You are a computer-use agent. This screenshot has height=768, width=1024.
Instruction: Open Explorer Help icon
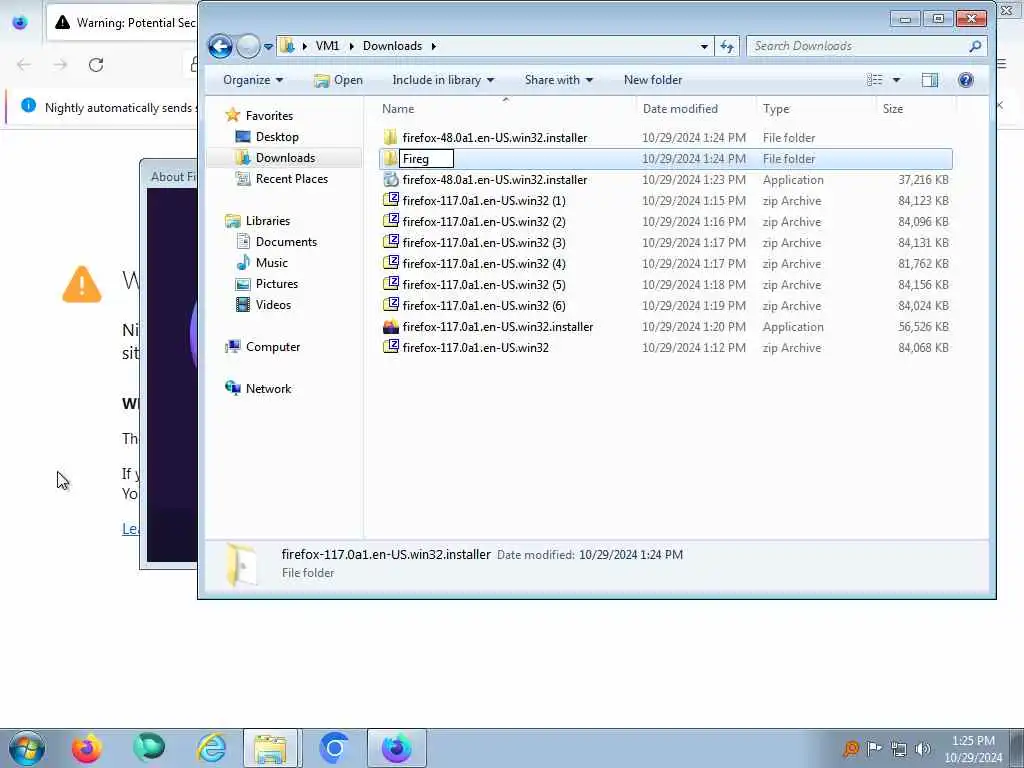click(965, 80)
